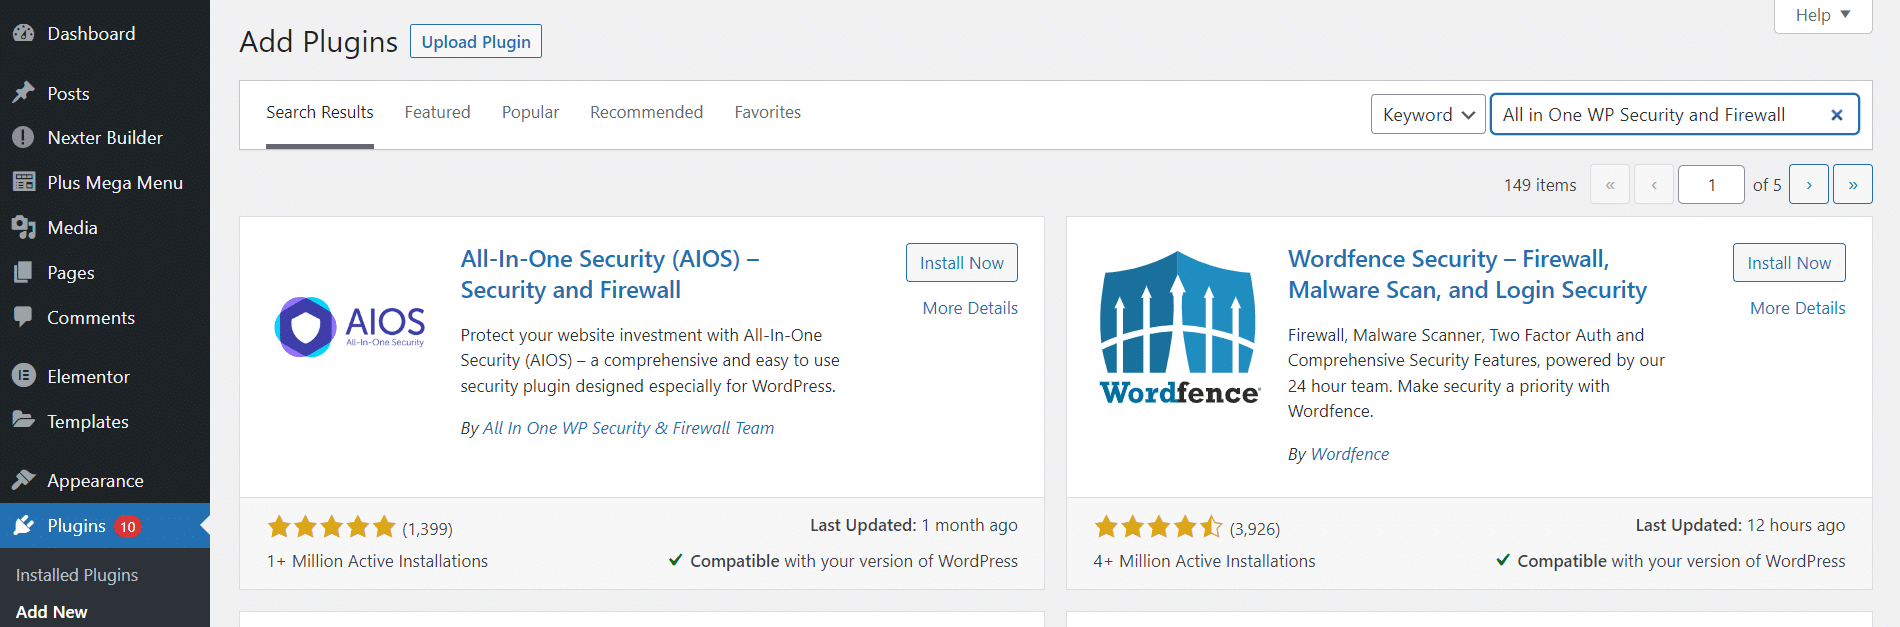This screenshot has height=627, width=1900.
Task: Open Installed Plugins in the sidebar submenu
Action: (x=77, y=575)
